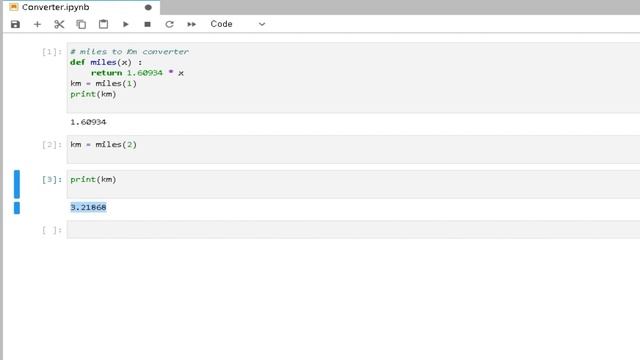Click the comment line 'miles to Km converter'
640x360 pixels.
(129, 52)
